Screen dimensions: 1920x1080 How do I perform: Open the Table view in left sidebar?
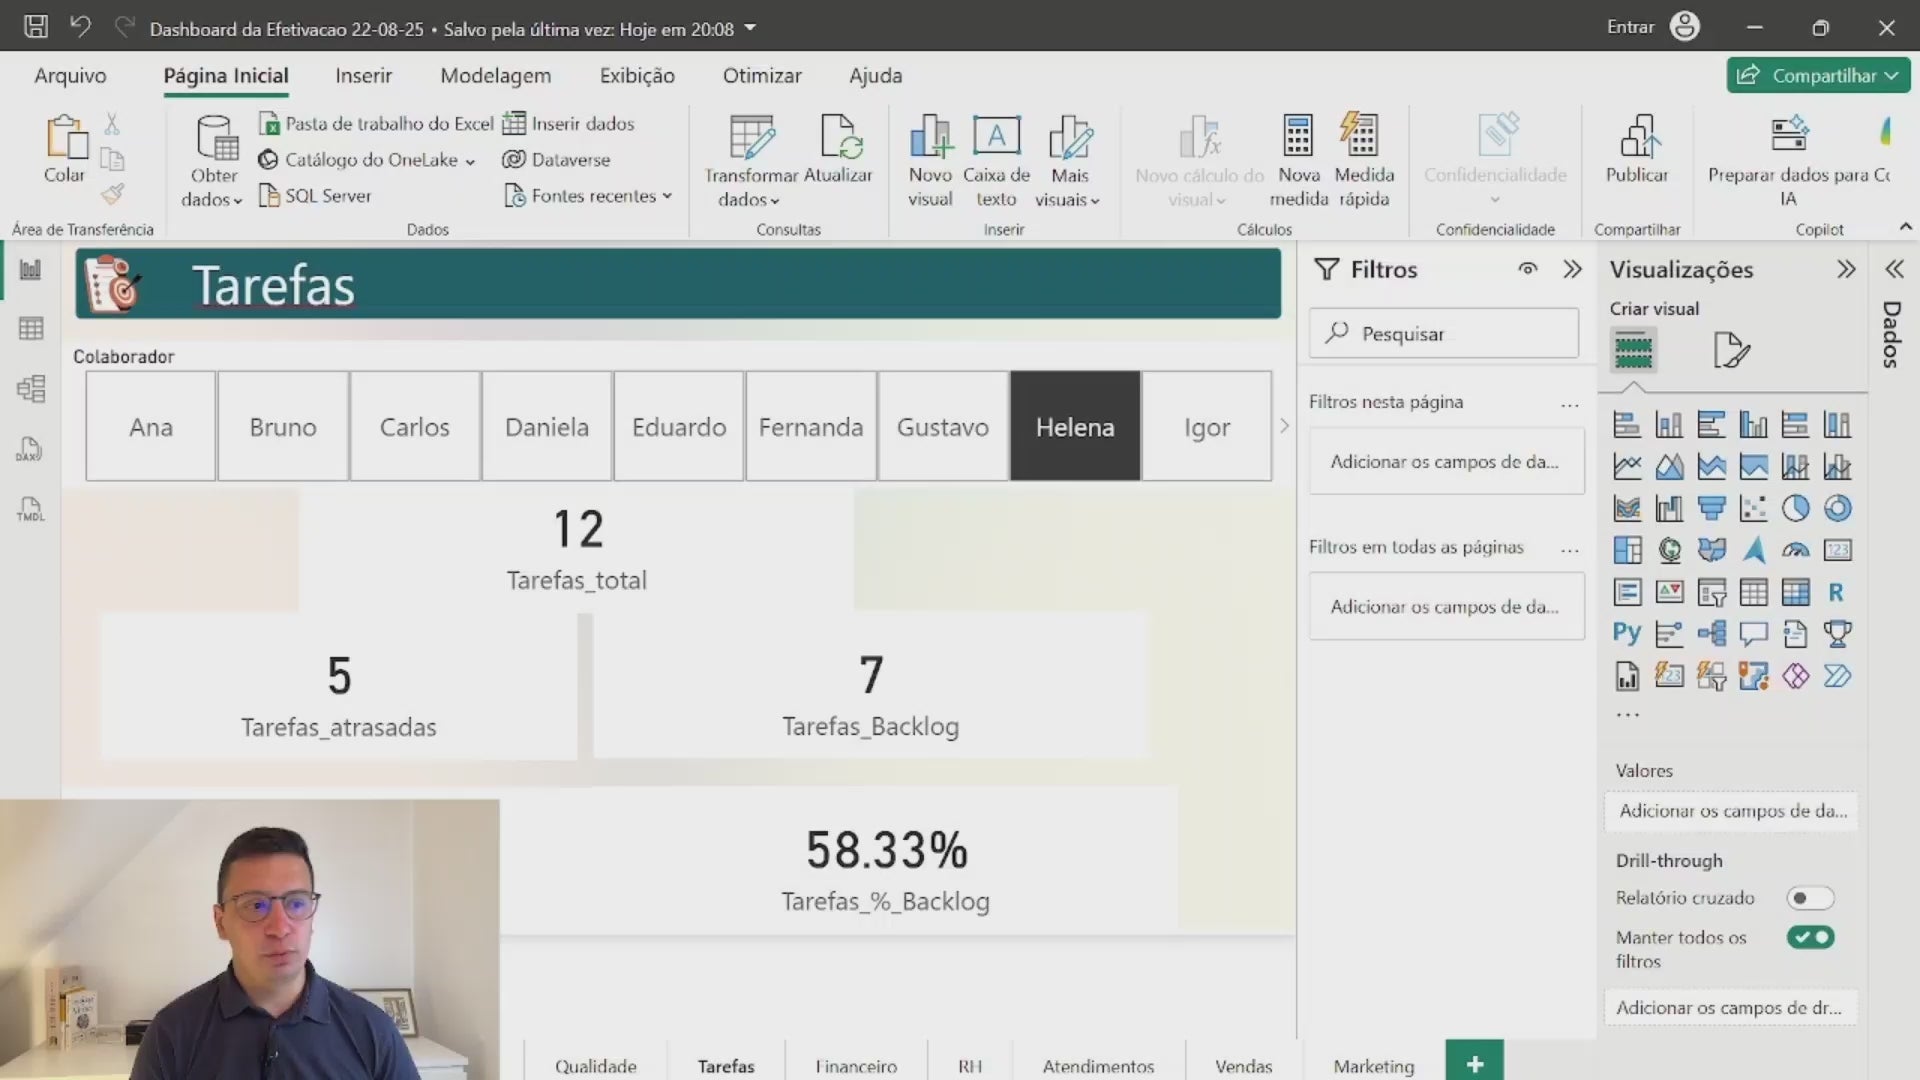[x=31, y=329]
